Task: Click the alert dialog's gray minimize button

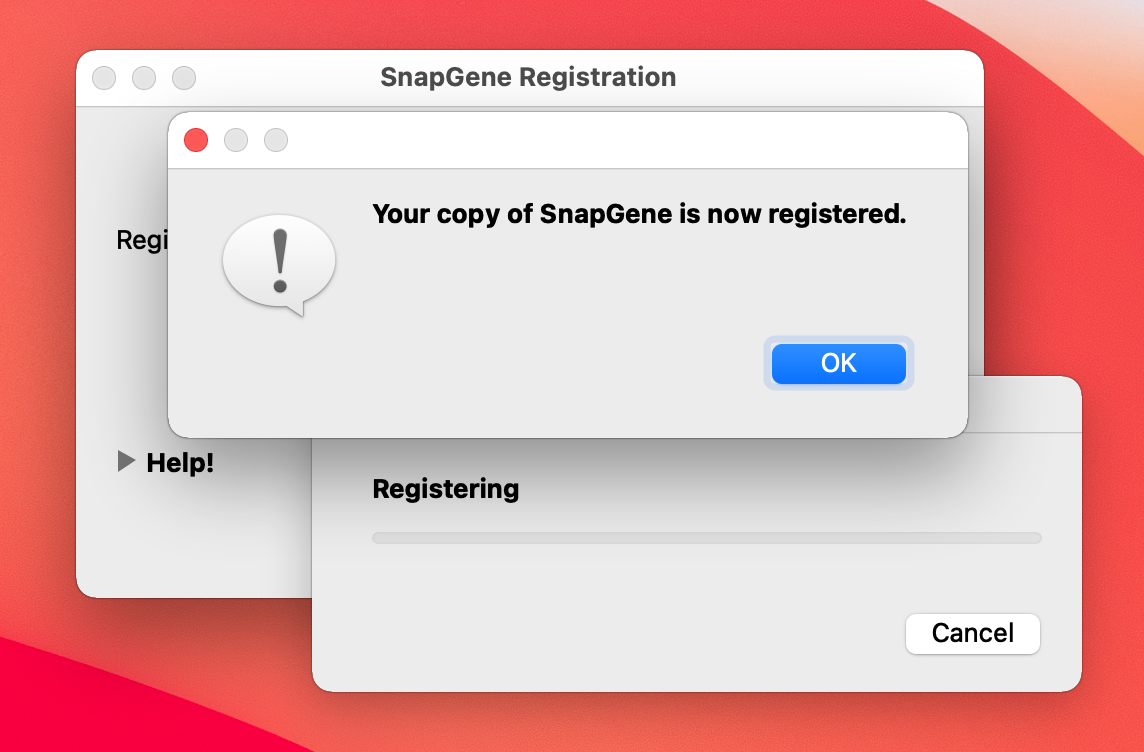Action: [236, 141]
